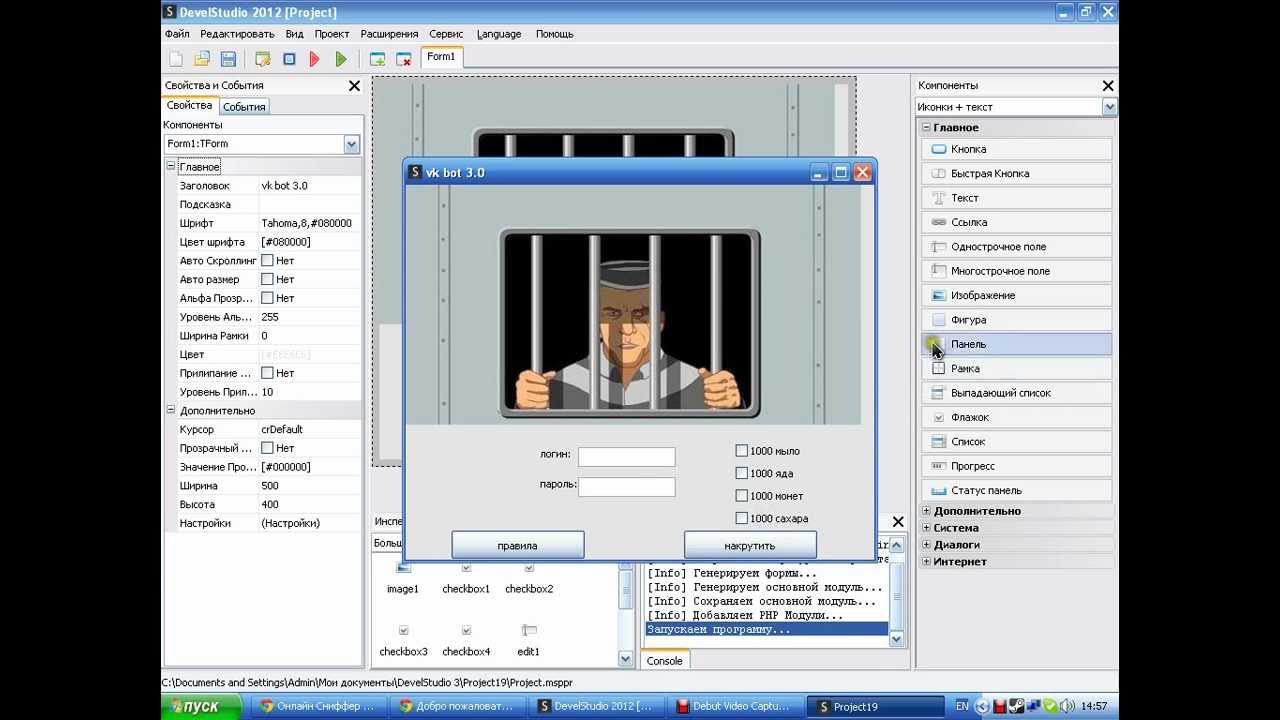Image resolution: width=1280 pixels, height=720 pixels.
Task: Select the Изображение component
Action: click(1016, 295)
